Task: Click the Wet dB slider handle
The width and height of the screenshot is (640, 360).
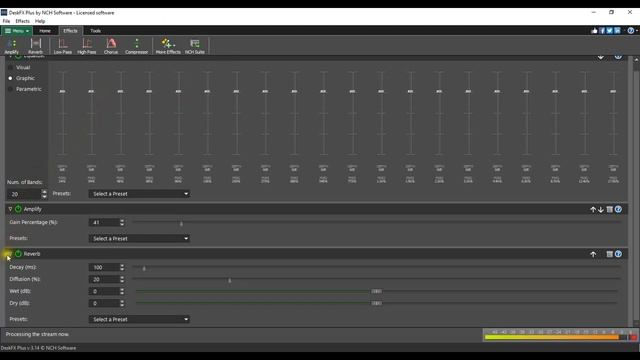Action: click(376, 291)
